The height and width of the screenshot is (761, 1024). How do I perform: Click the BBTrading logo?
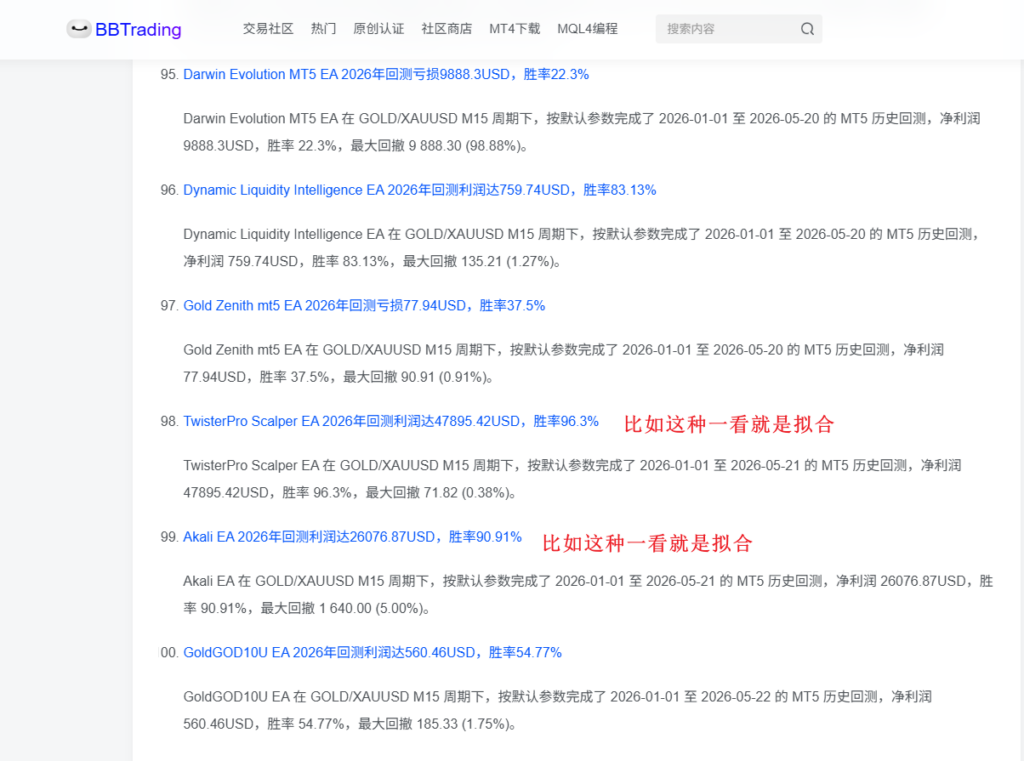(124, 29)
